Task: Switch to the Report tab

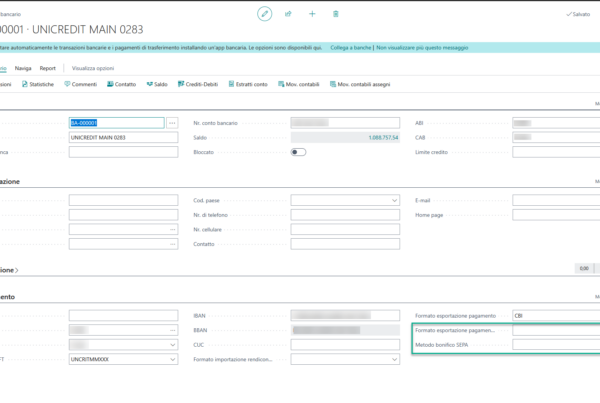Action: tap(47, 68)
